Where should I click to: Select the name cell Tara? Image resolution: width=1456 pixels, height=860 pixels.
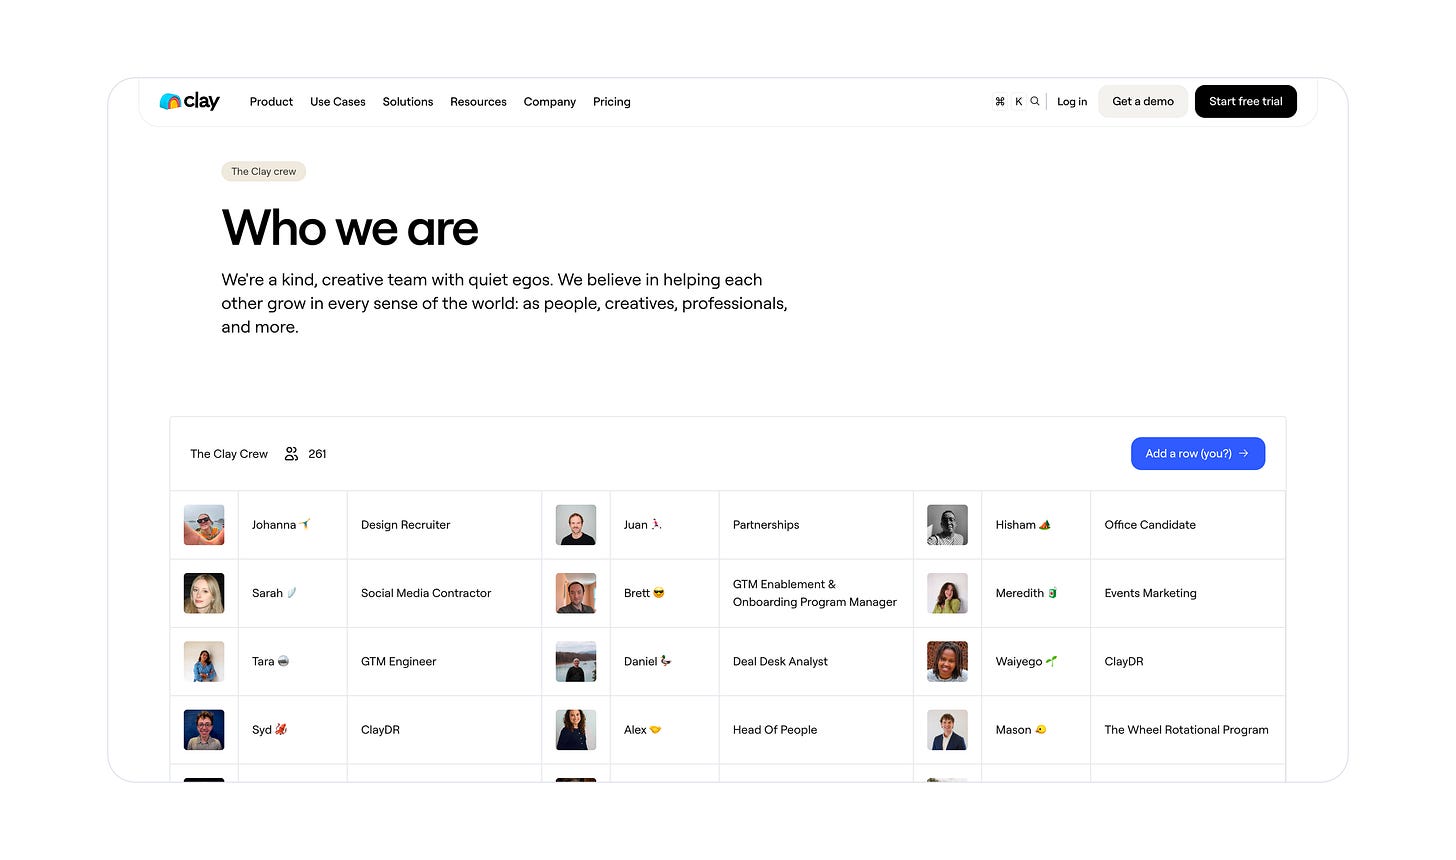(x=293, y=661)
